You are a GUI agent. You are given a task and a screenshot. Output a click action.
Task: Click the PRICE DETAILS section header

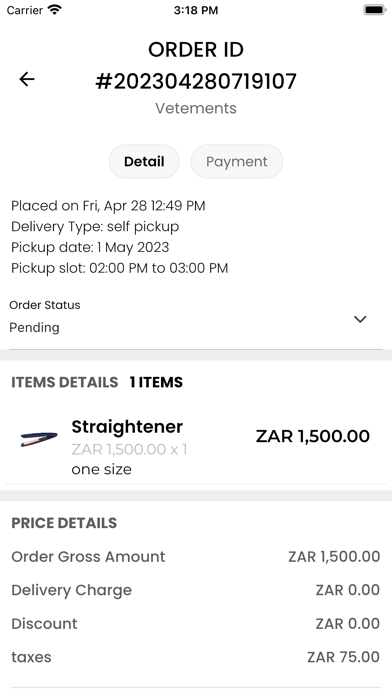(x=64, y=523)
